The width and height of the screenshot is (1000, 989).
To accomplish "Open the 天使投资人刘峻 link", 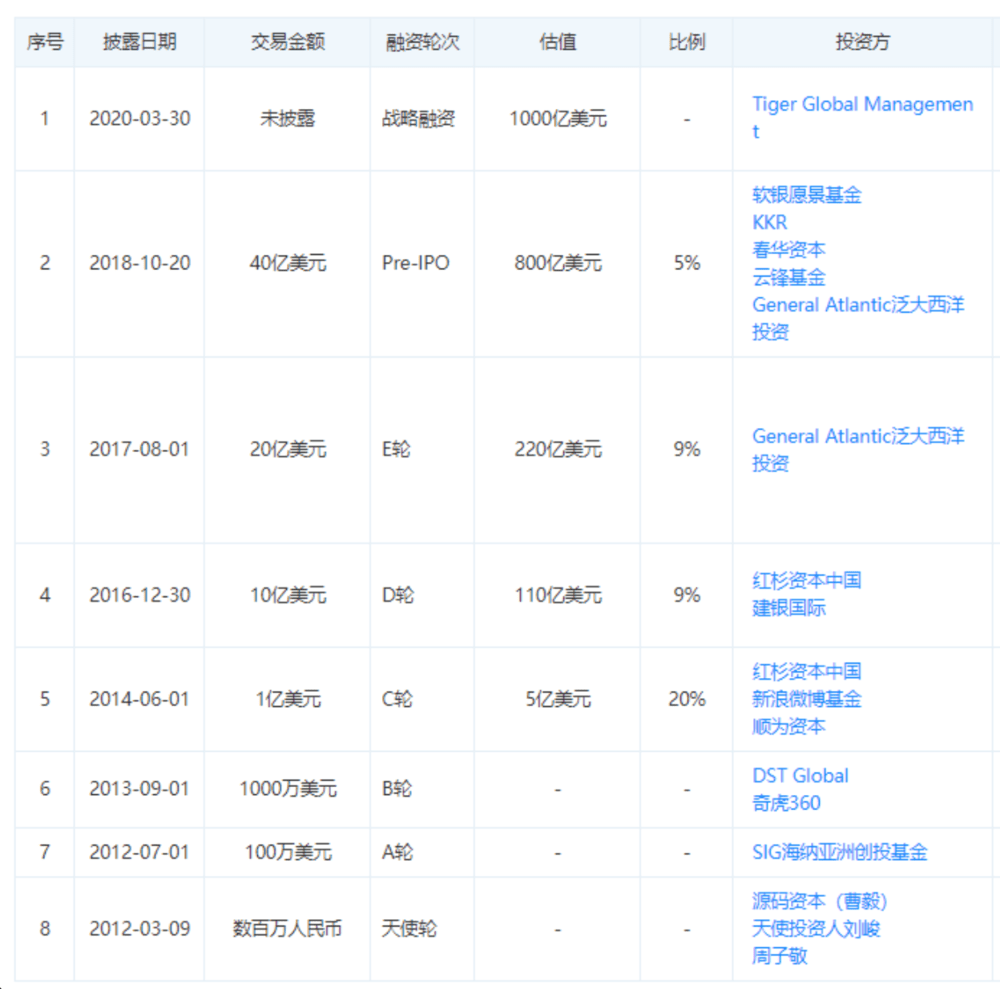I will [x=817, y=928].
